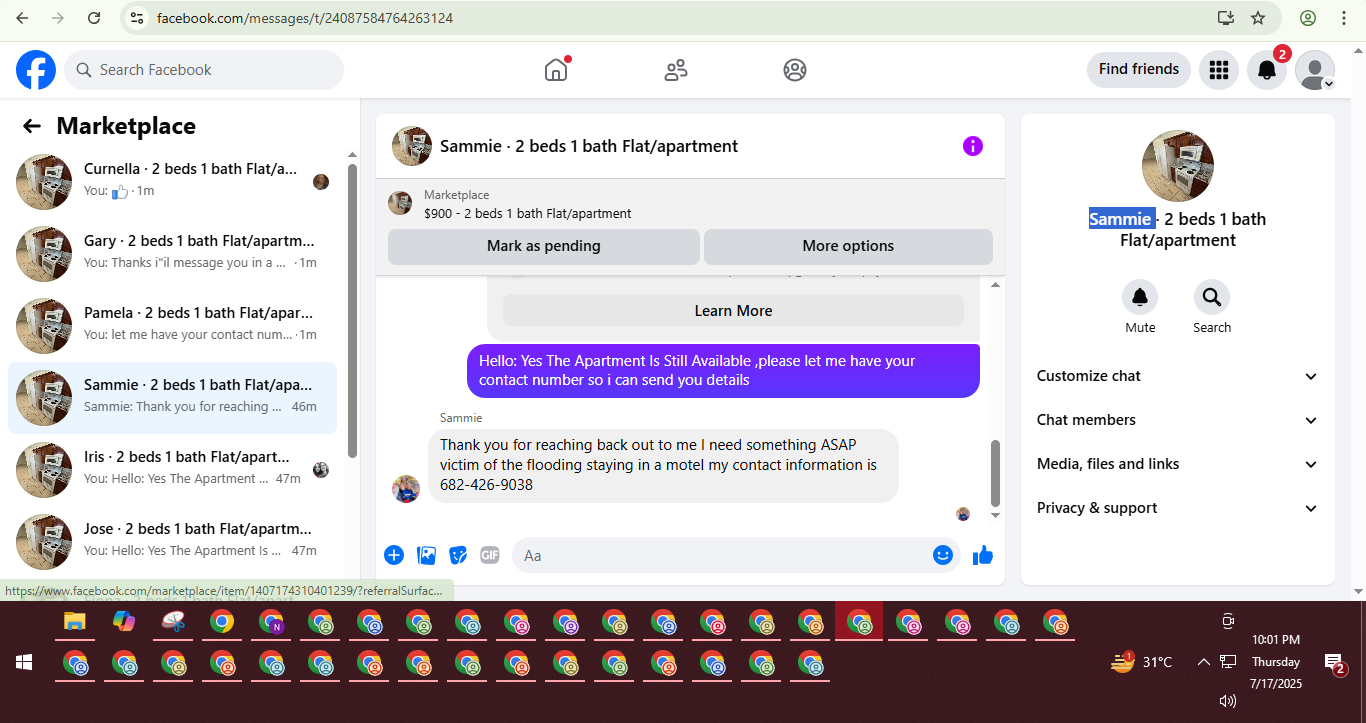Viewport: 1366px width, 723px height.
Task: Choose a sticker from the composer
Action: 458,555
